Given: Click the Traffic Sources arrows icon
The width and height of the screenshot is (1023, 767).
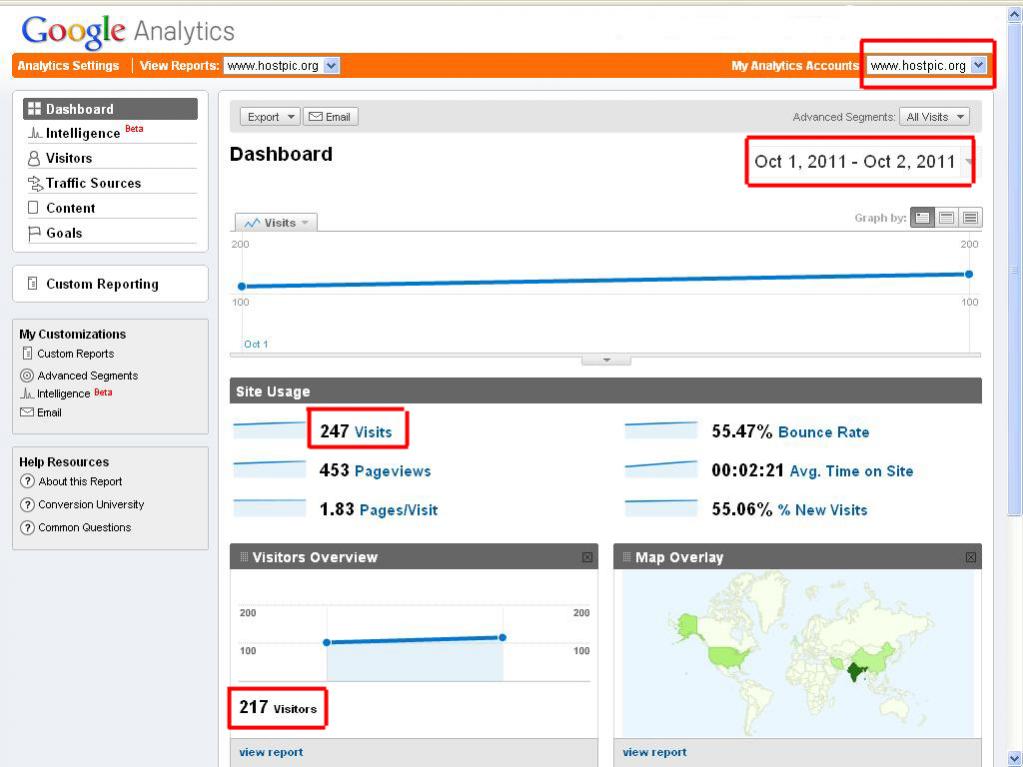Looking at the screenshot, I should [35, 183].
